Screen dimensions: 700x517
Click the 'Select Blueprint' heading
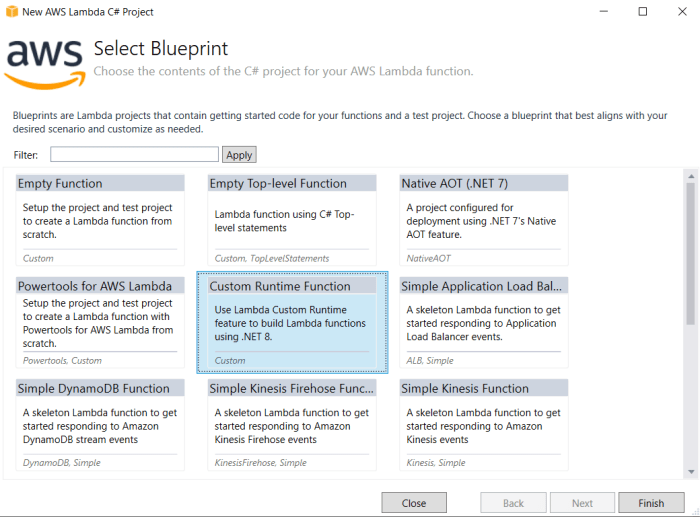[x=161, y=49]
